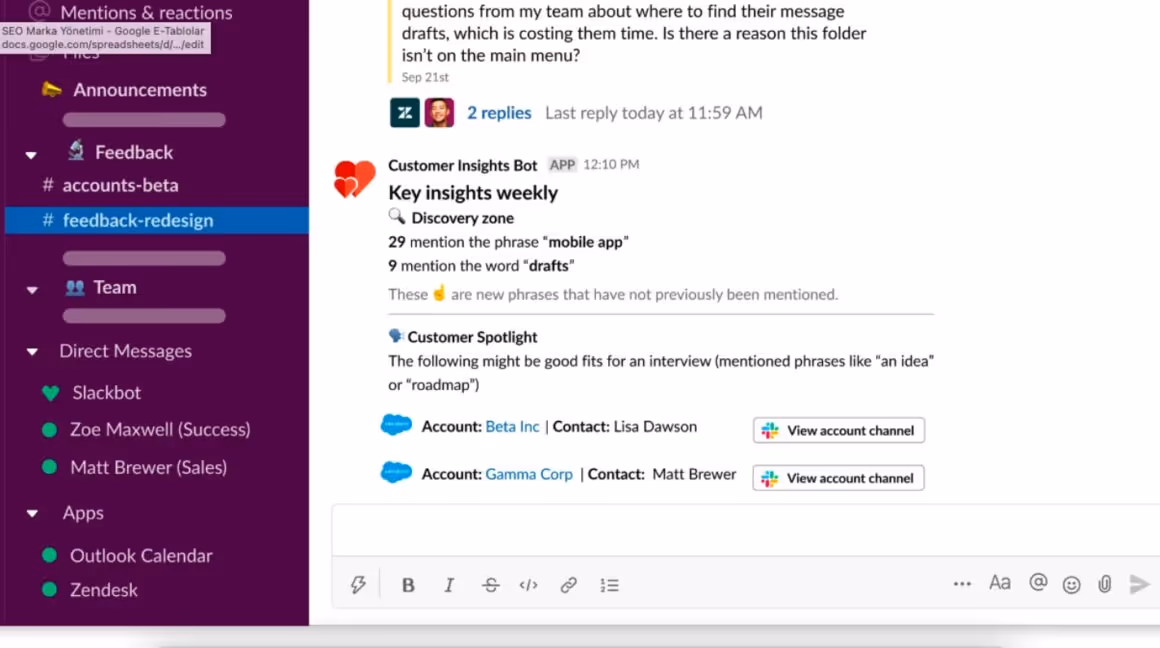Open the Zendesk app
The height and width of the screenshot is (648, 1160).
click(104, 590)
